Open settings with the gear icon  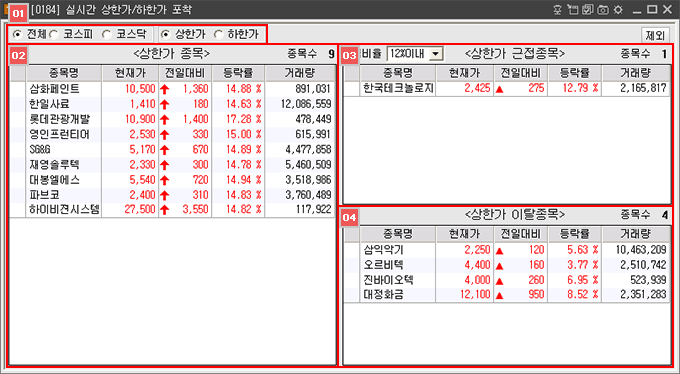click(x=618, y=10)
